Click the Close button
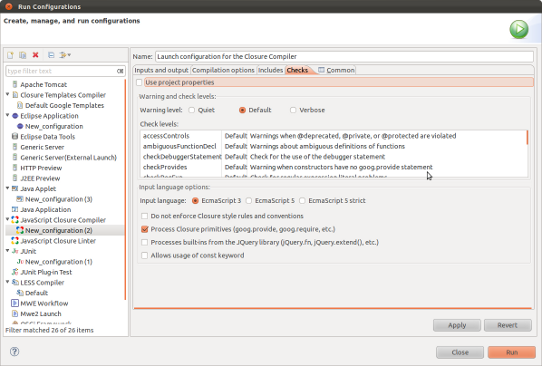Image resolution: width=542 pixels, height=366 pixels. pos(460,353)
